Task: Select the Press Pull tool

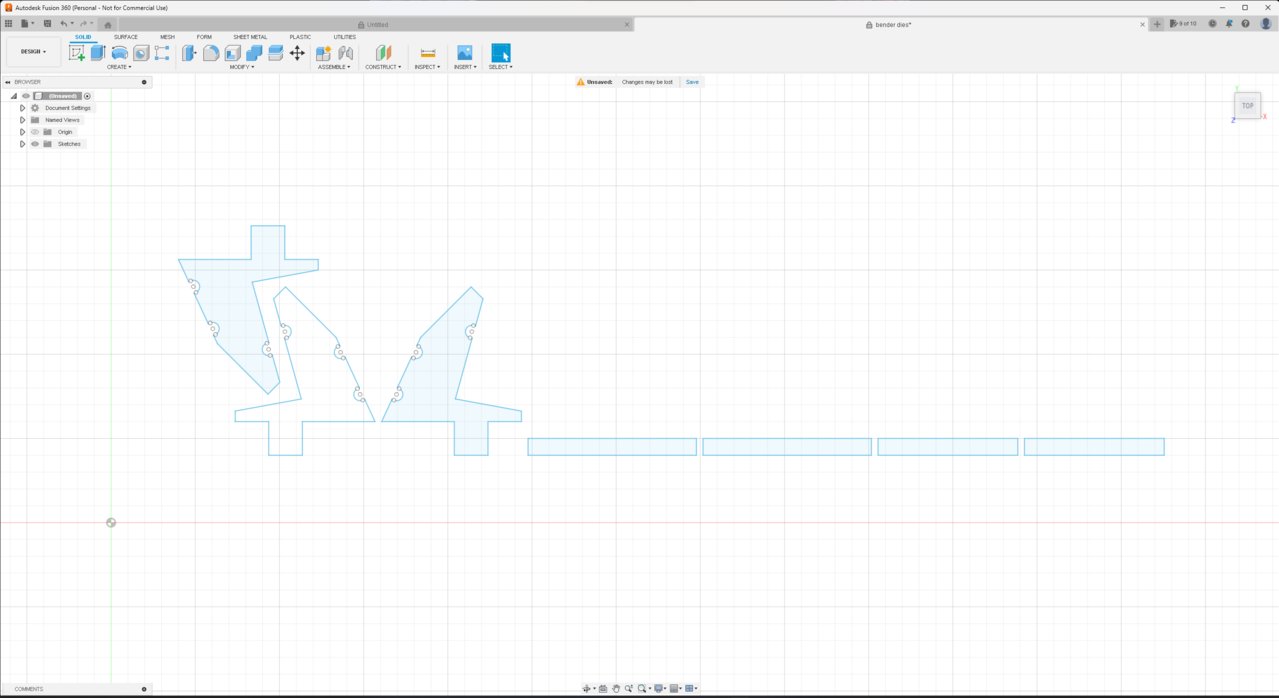Action: tap(189, 53)
